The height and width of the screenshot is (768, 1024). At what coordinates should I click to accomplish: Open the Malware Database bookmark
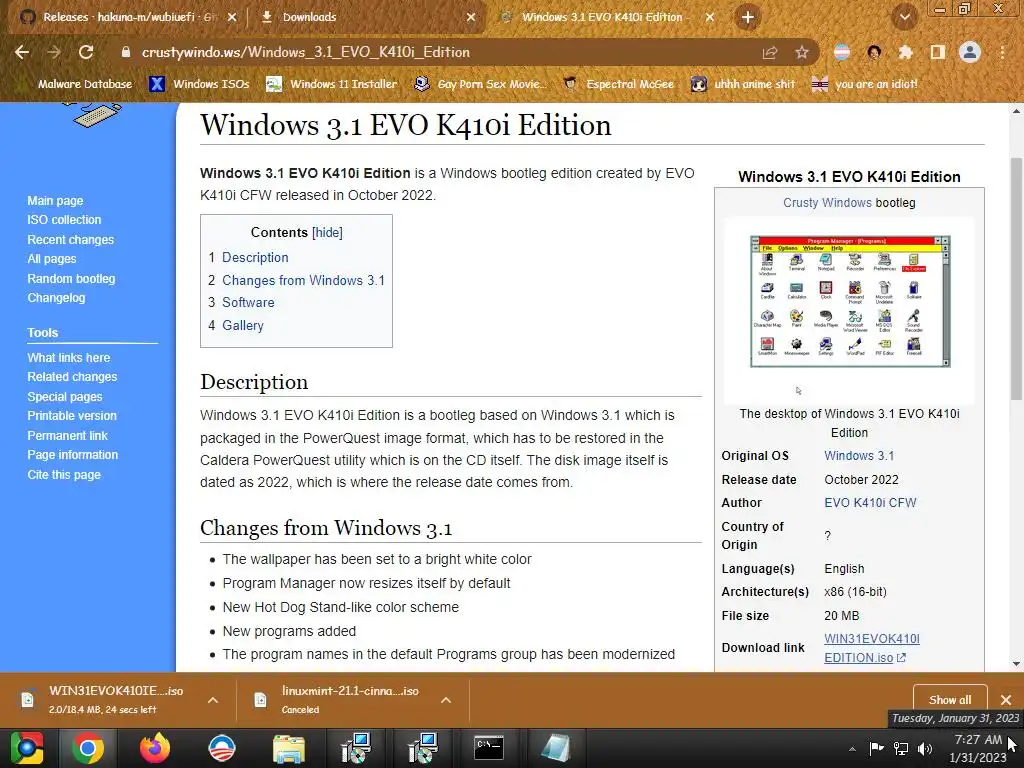tap(76, 84)
